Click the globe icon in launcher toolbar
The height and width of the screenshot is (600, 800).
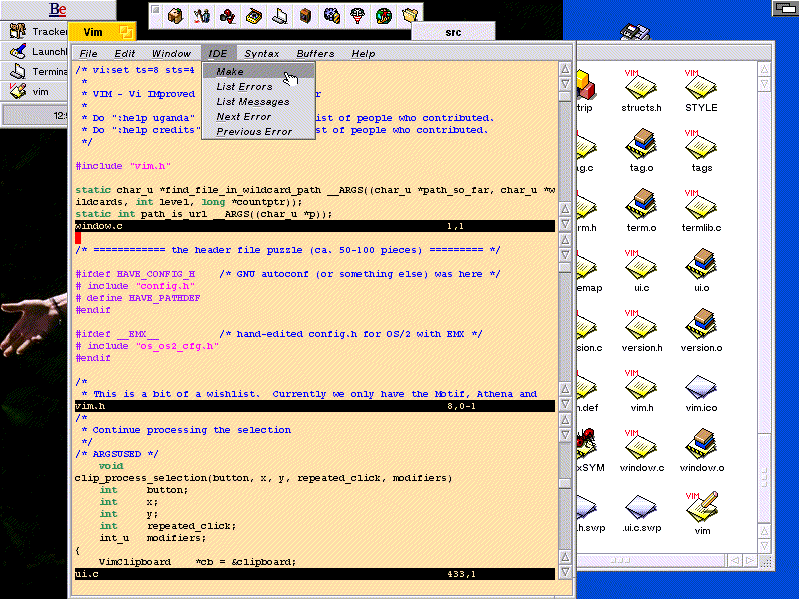click(x=384, y=16)
